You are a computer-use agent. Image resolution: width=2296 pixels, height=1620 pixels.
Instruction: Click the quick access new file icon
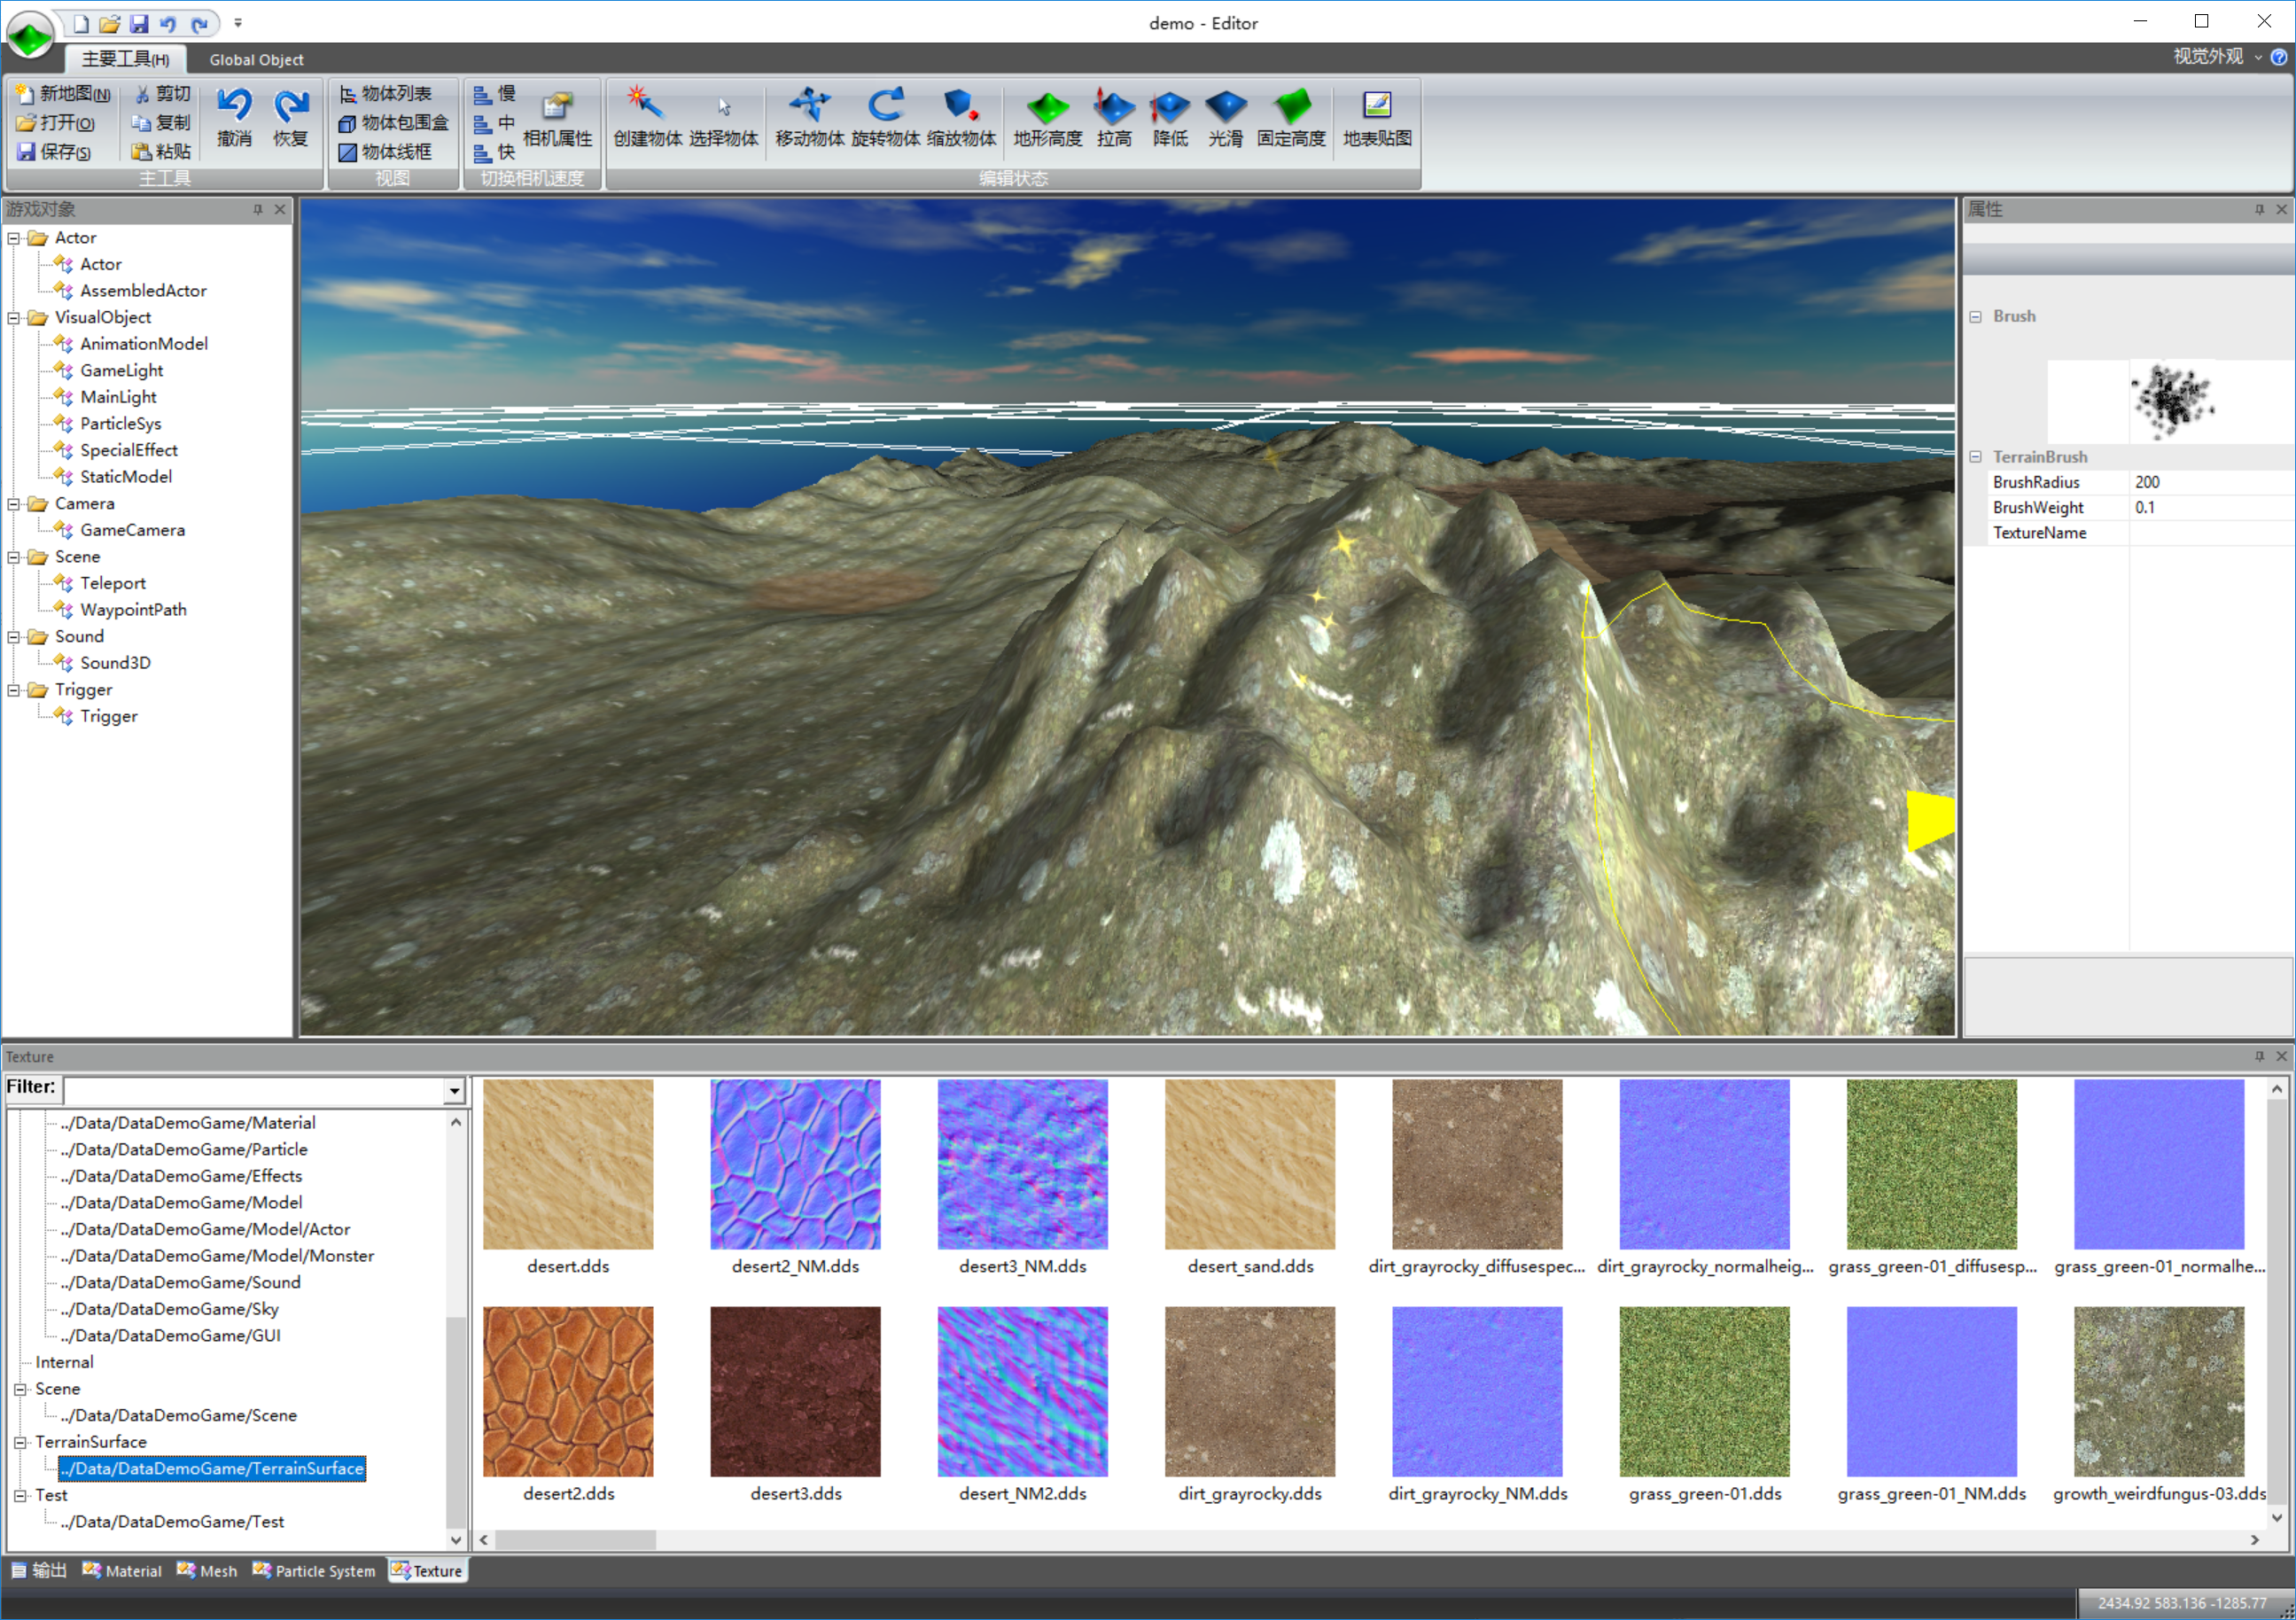pyautogui.click(x=81, y=23)
